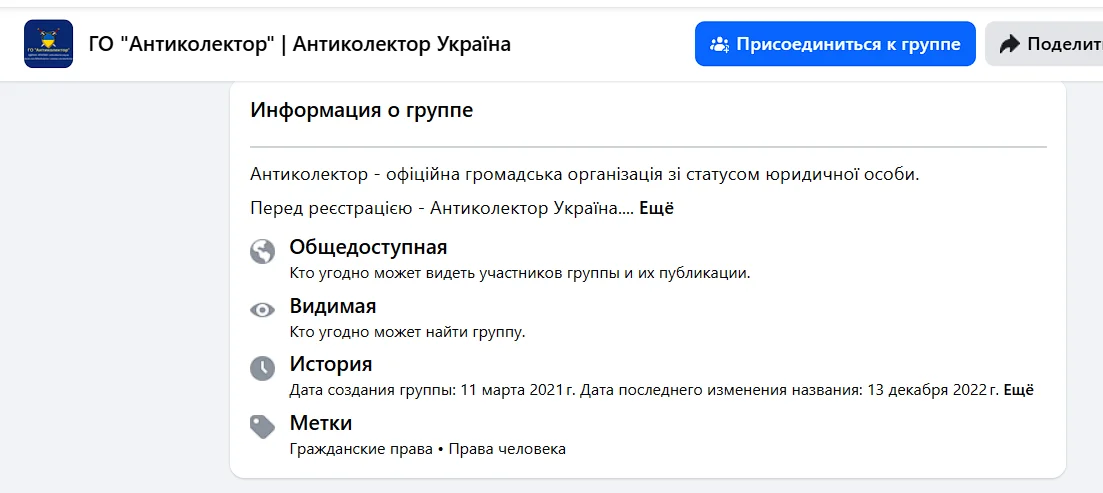Open the Гражданские права tag
The height and width of the screenshot is (493, 1103).
click(361, 449)
